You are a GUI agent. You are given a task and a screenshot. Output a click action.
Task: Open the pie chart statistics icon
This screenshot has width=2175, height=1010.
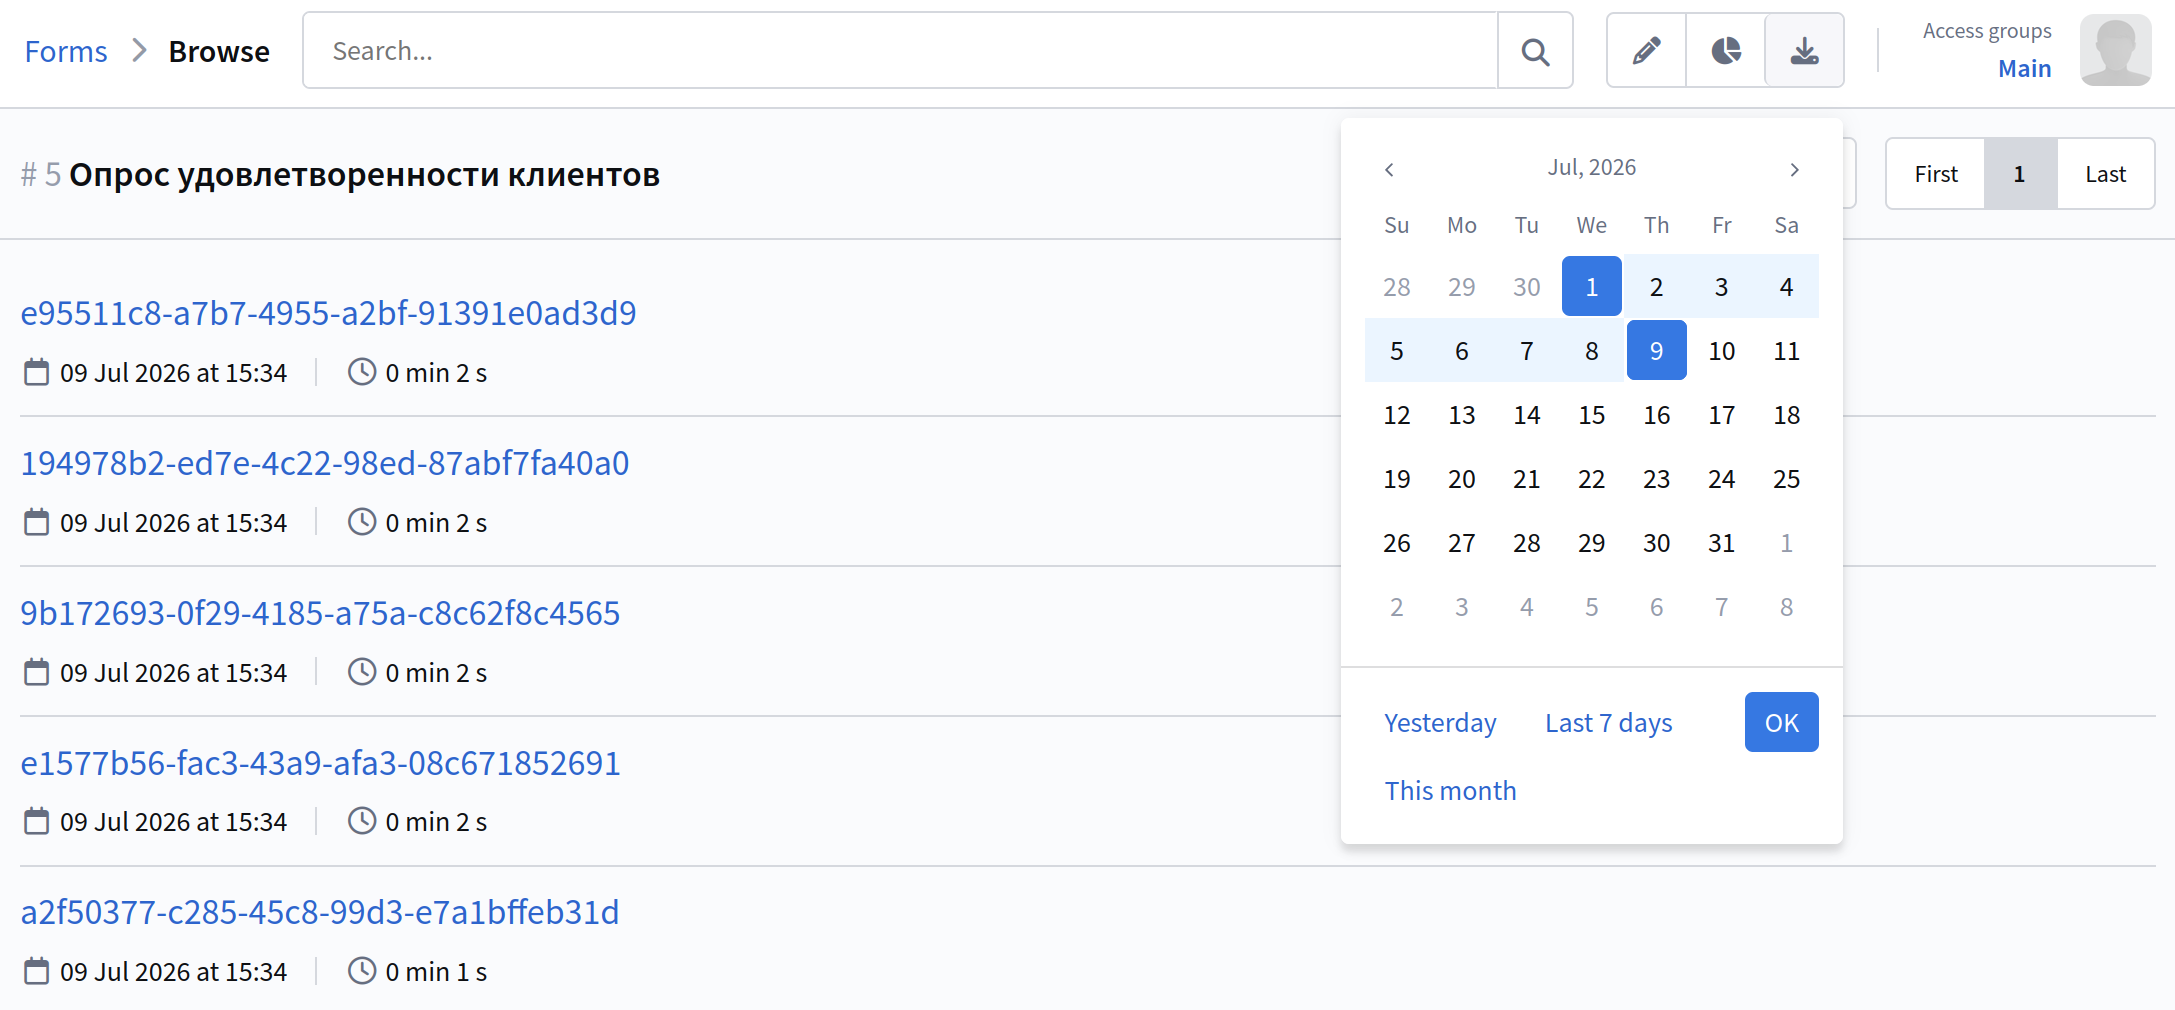click(x=1726, y=51)
